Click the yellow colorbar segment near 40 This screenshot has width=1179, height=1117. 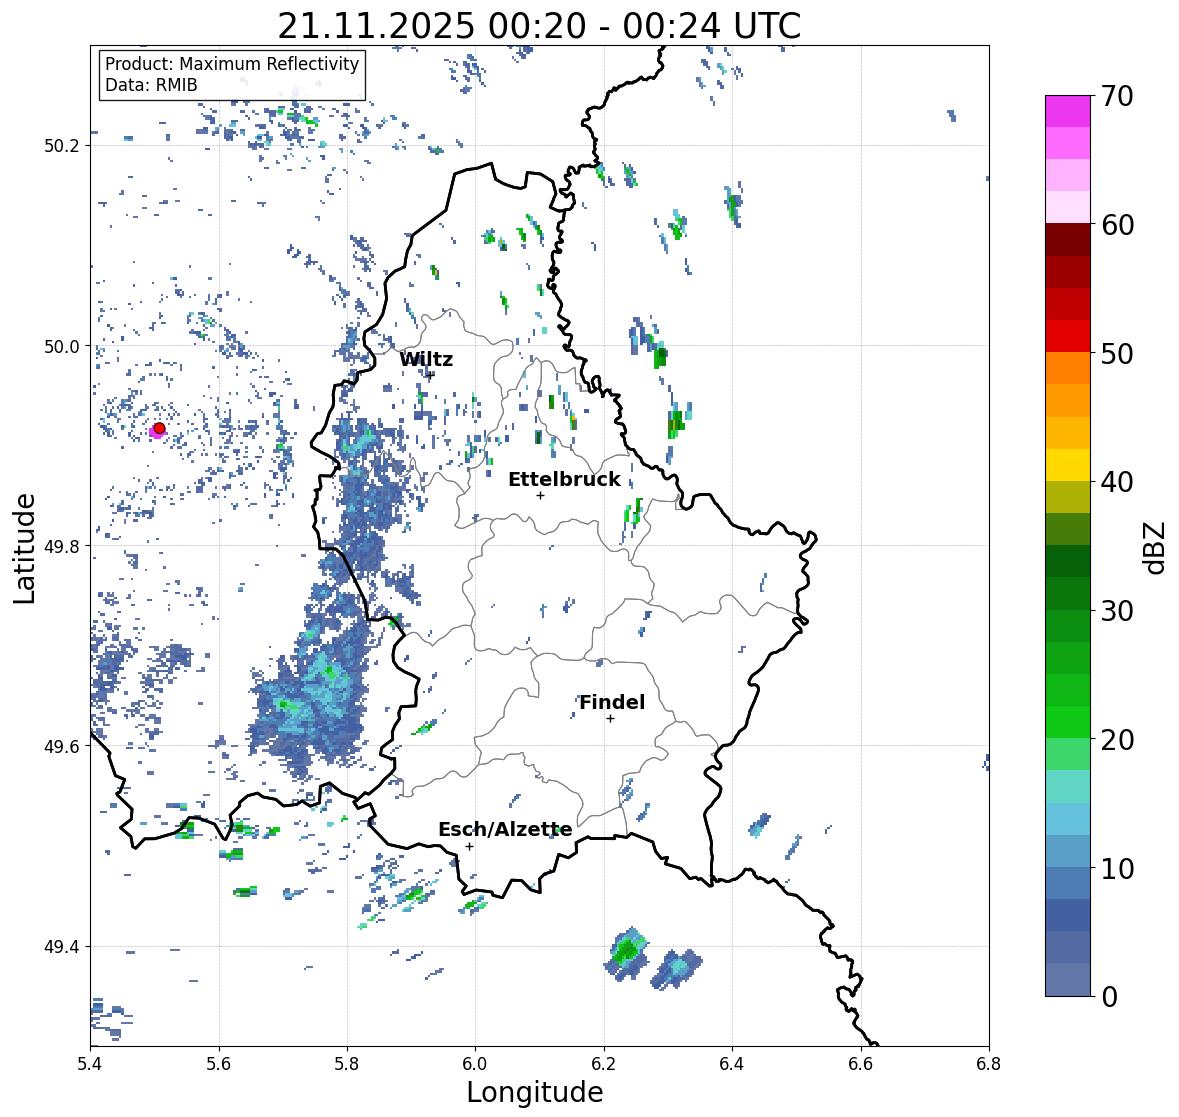pyautogui.click(x=1068, y=465)
